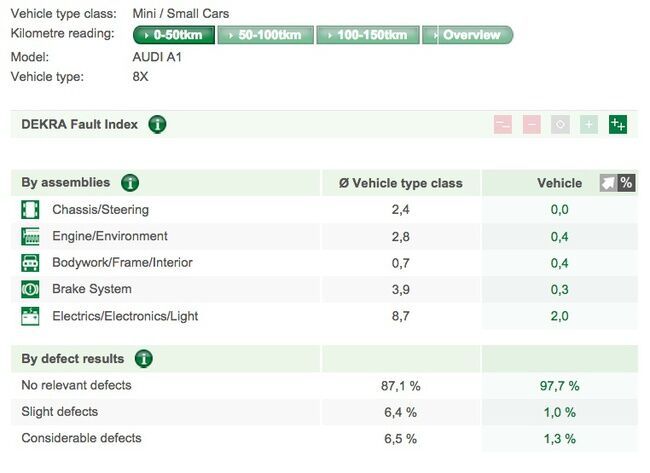650x473 pixels.
Task: Toggle the arrow trend display mode
Action: click(x=608, y=183)
